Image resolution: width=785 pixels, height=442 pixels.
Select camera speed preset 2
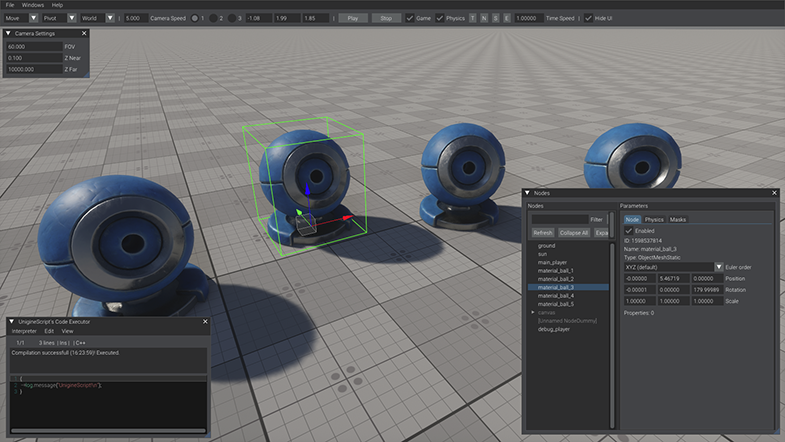[x=212, y=18]
